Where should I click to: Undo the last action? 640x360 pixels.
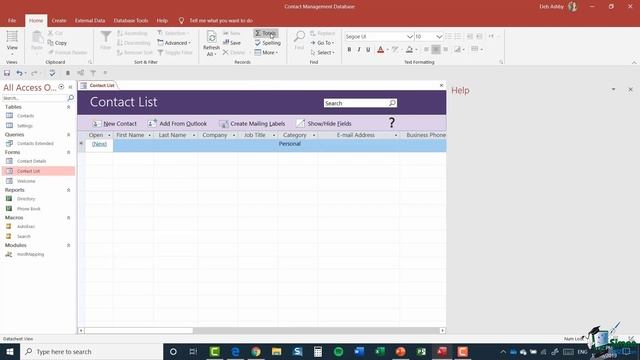coord(19,73)
